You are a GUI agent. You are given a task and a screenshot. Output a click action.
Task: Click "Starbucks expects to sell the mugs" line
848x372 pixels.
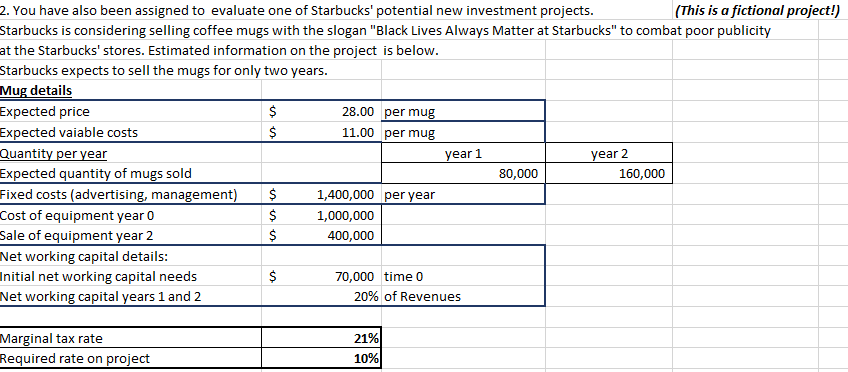tap(164, 71)
